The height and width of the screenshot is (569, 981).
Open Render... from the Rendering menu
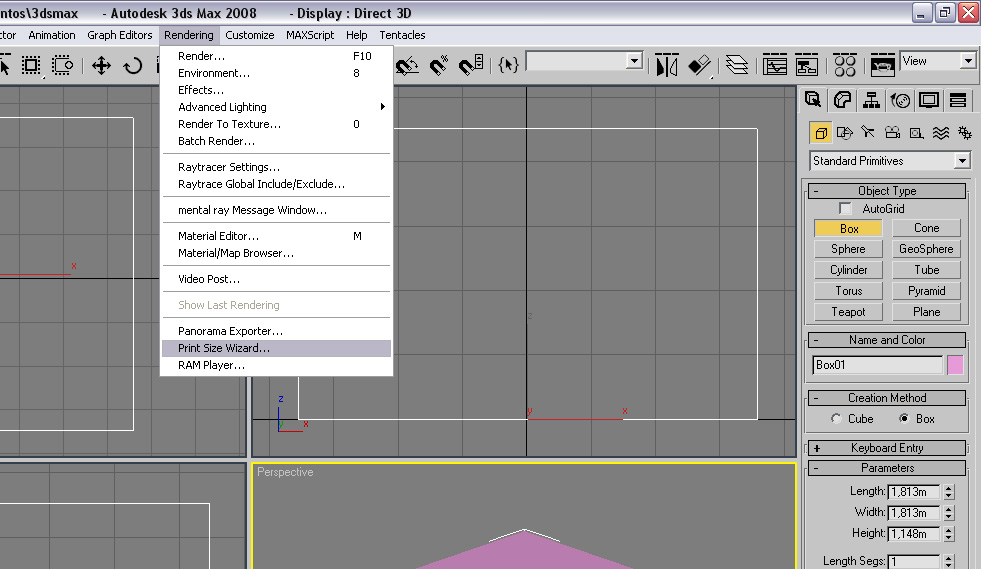[x=276, y=56]
